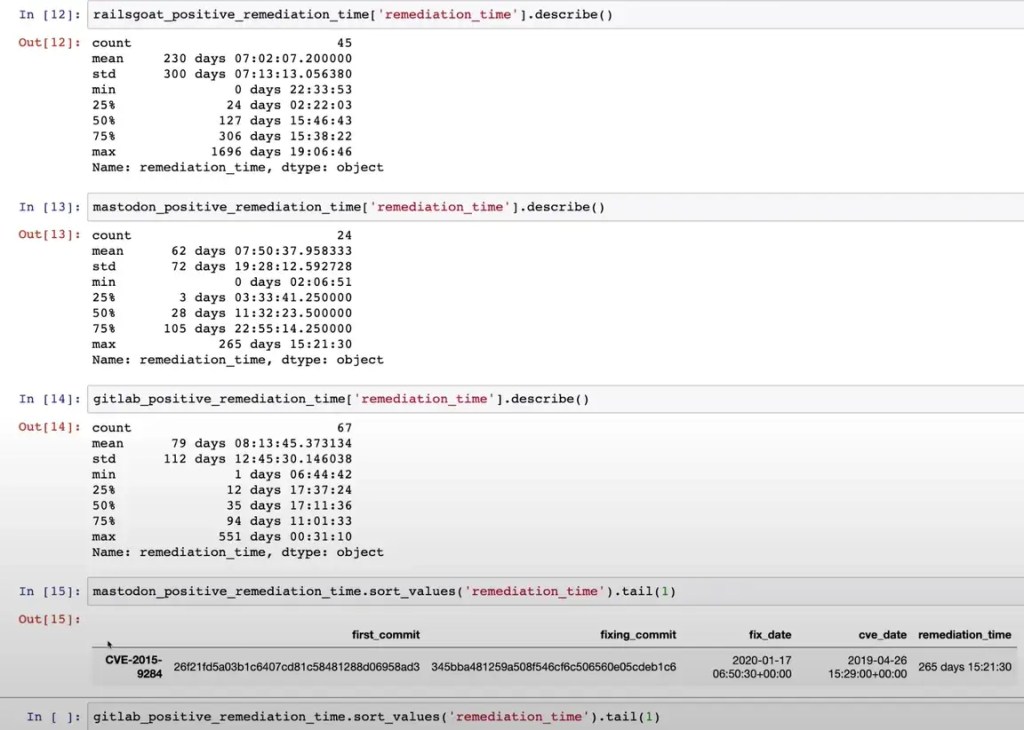Click median value 127 days 15:46:43
The width and height of the screenshot is (1024, 730).
(285, 121)
